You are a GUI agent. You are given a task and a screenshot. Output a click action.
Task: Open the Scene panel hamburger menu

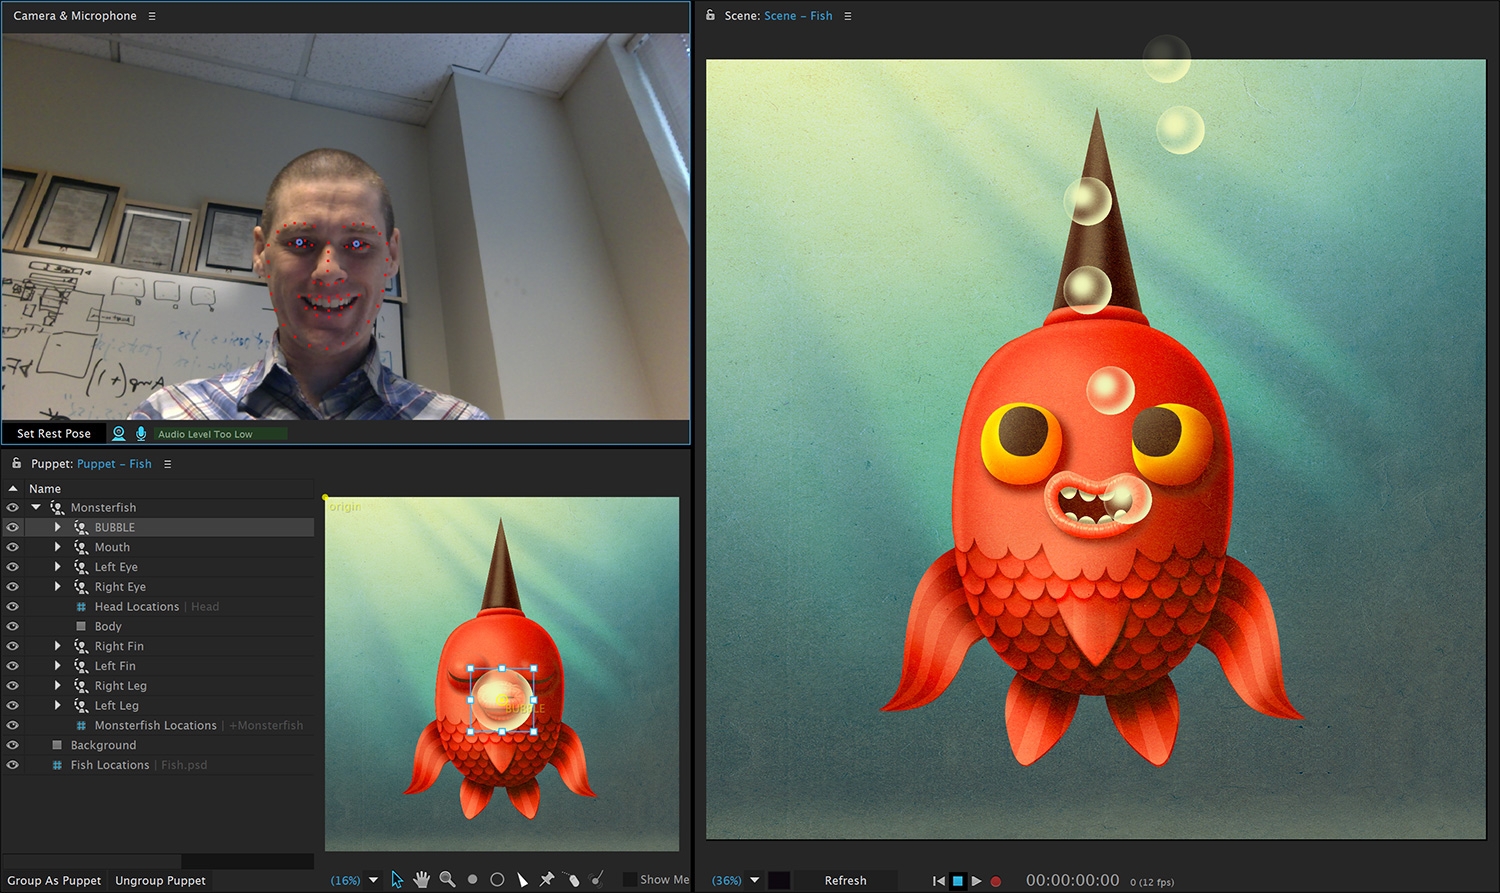tap(848, 16)
